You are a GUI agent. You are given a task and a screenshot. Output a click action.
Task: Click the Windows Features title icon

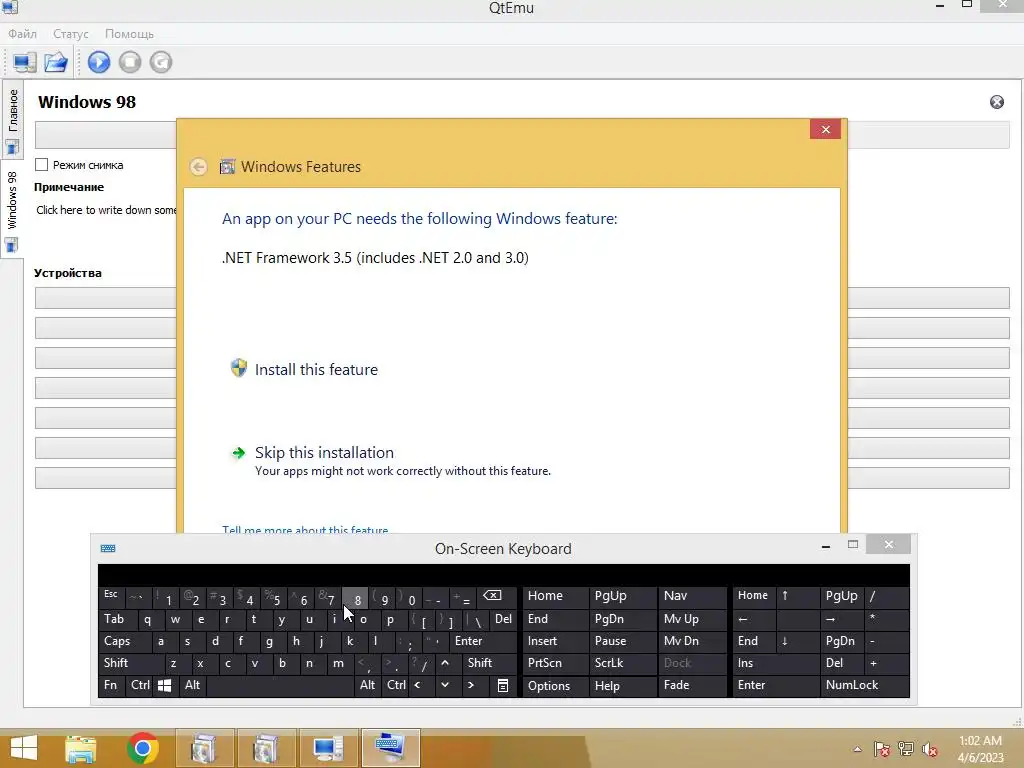[227, 167]
